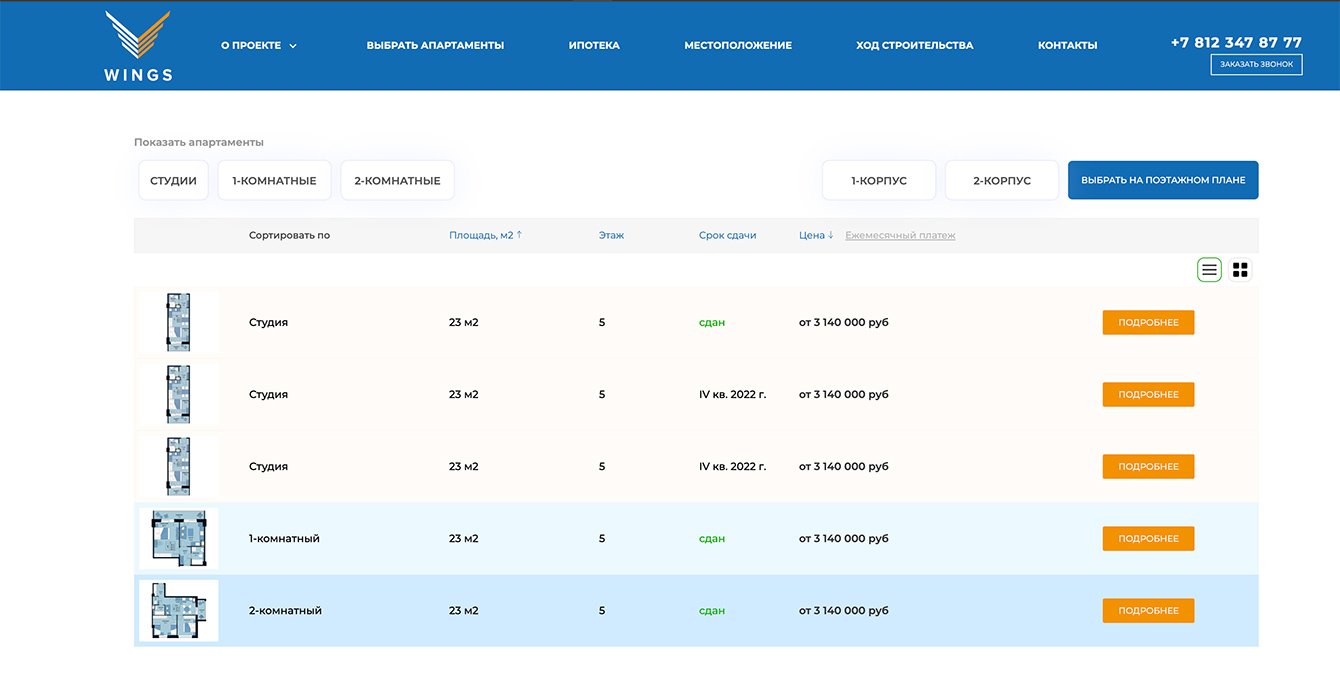Sort by Цена column

tap(816, 236)
